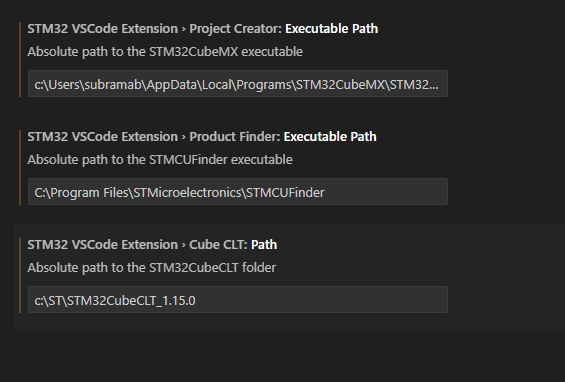Image resolution: width=565 pixels, height=382 pixels.
Task: Click the modified indicator bar beside Product Finder
Action: pyautogui.click(x=20, y=168)
